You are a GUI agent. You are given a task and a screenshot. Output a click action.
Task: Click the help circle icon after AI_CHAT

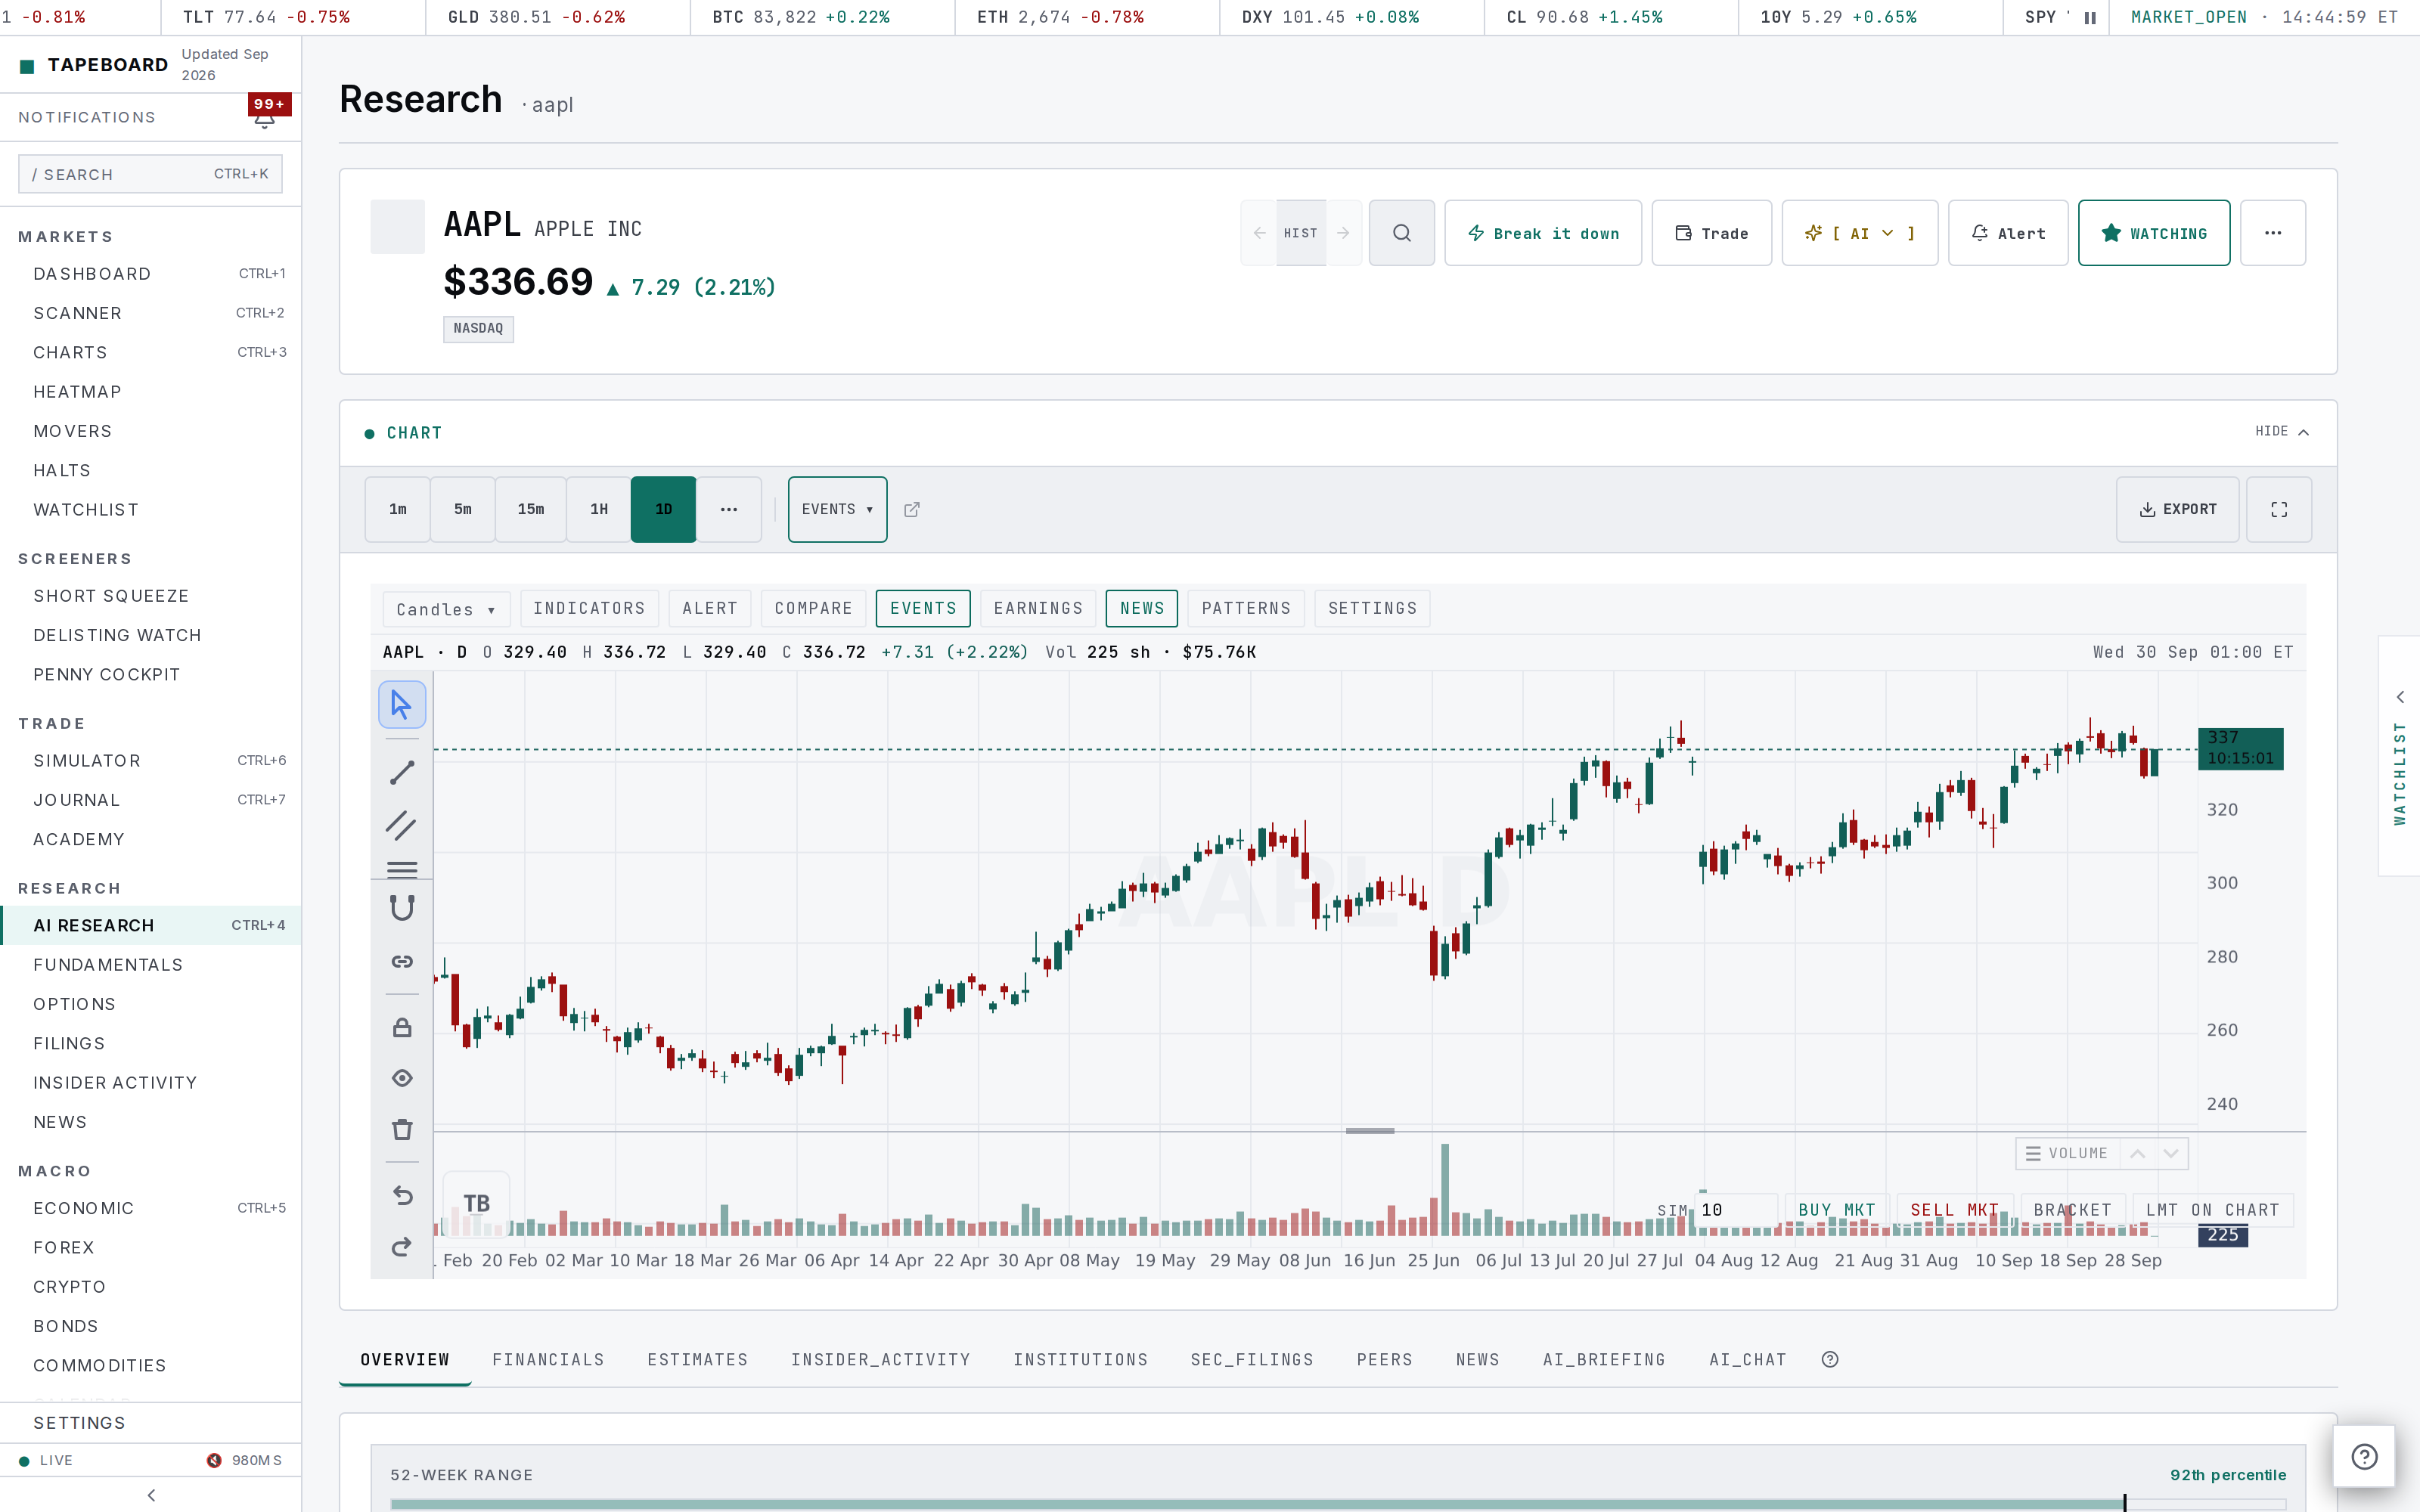(x=1830, y=1360)
